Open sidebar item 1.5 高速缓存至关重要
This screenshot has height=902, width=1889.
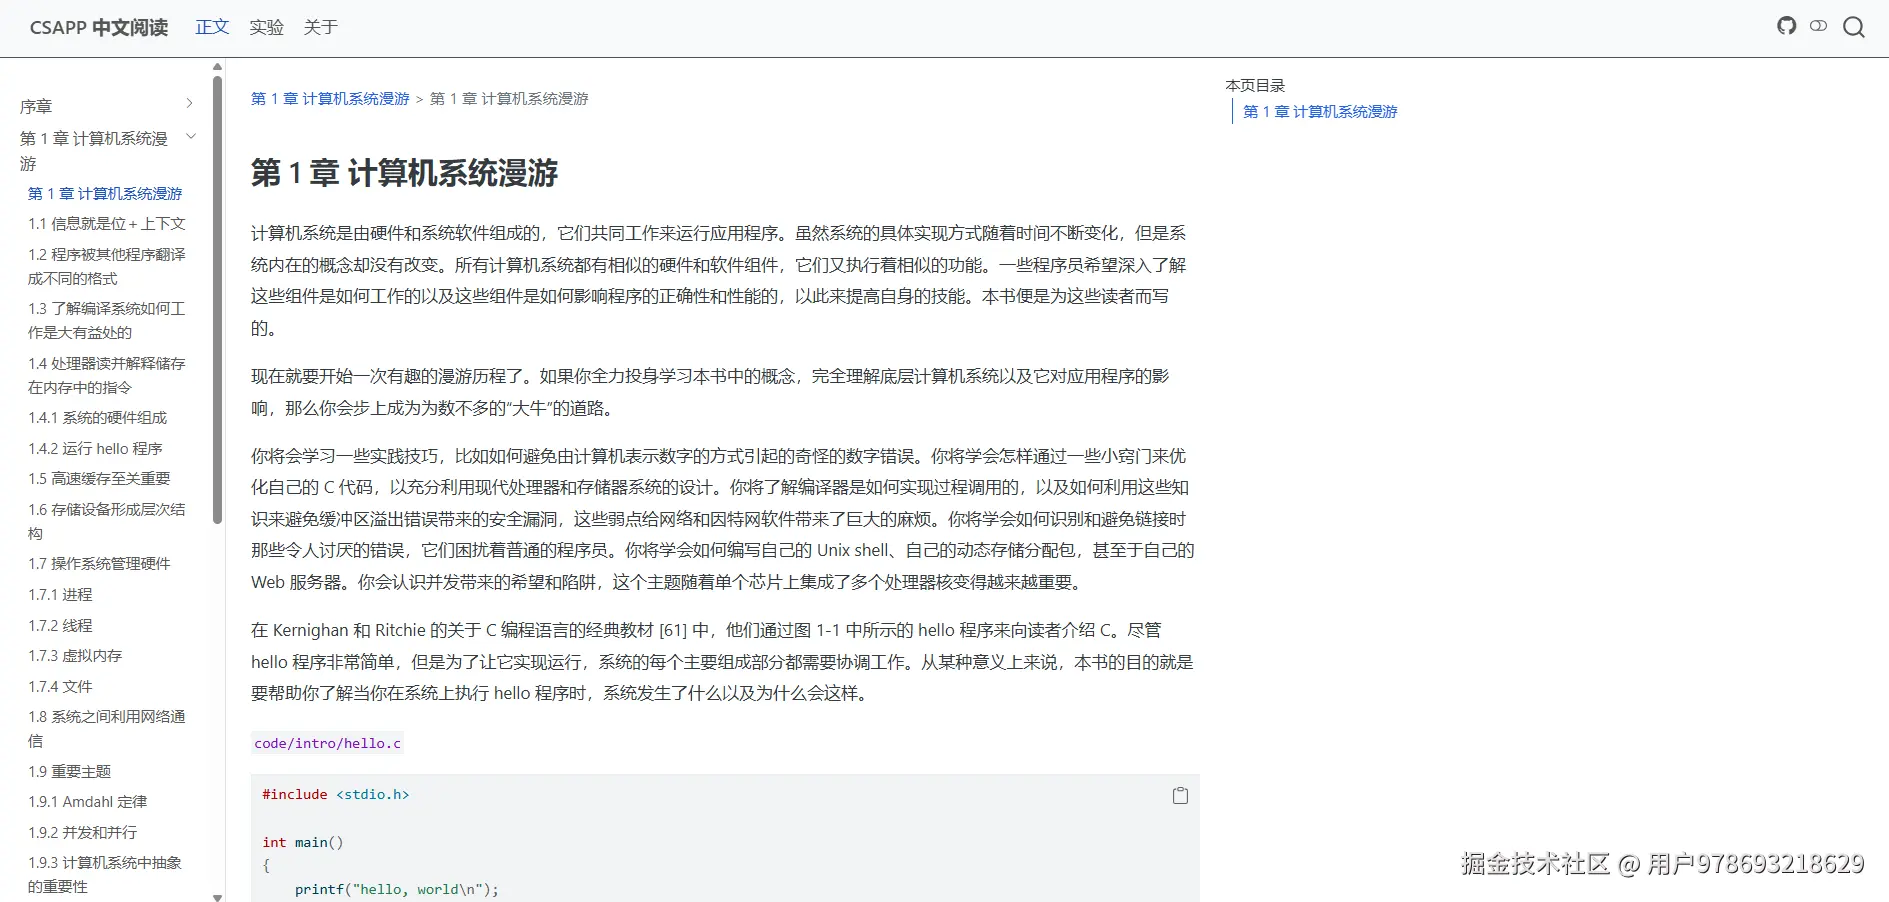click(x=99, y=479)
